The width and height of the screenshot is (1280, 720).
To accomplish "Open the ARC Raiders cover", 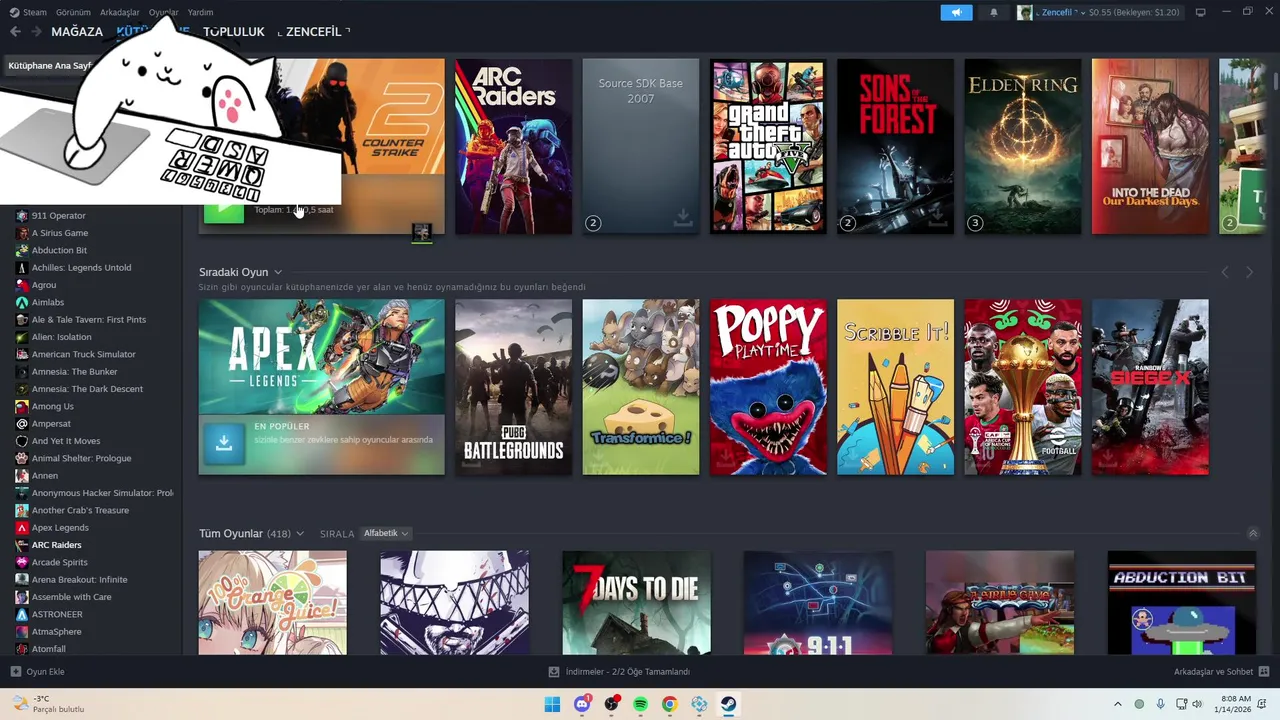I will [x=513, y=146].
